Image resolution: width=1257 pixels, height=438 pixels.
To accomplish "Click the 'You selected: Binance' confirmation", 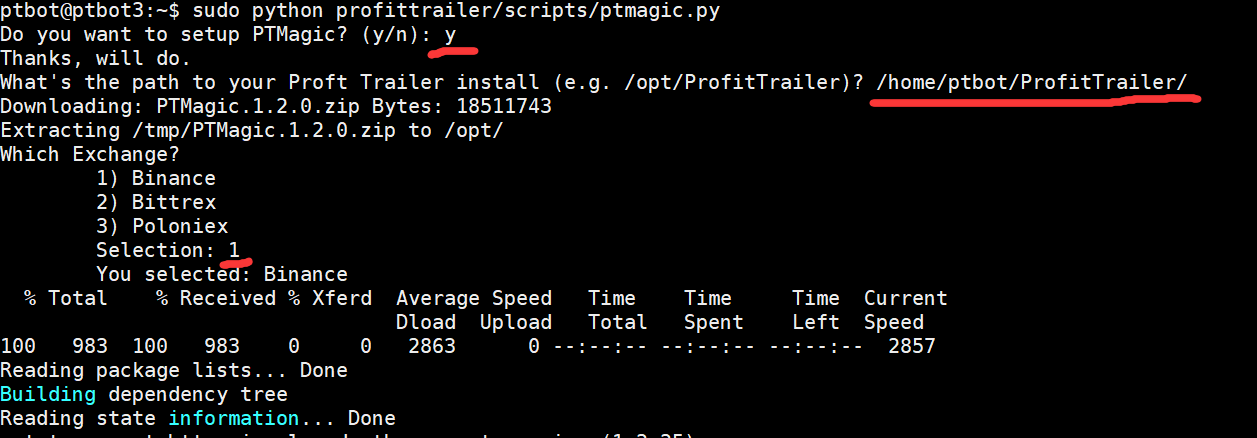I will click(x=222, y=275).
